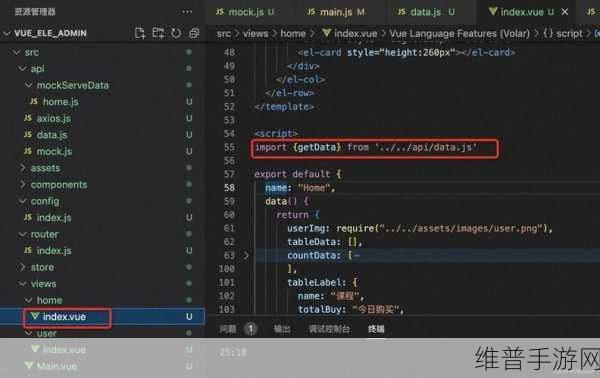
Task: Open explorer more actions ellipsis
Action: click(x=187, y=12)
